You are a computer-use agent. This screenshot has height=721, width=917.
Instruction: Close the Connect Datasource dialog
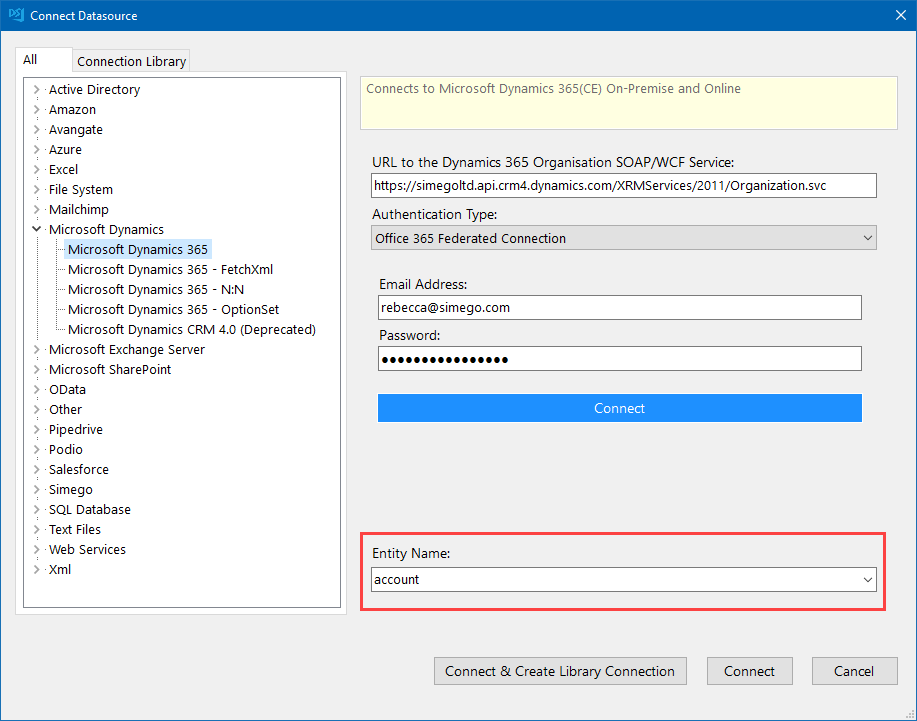[x=901, y=15]
